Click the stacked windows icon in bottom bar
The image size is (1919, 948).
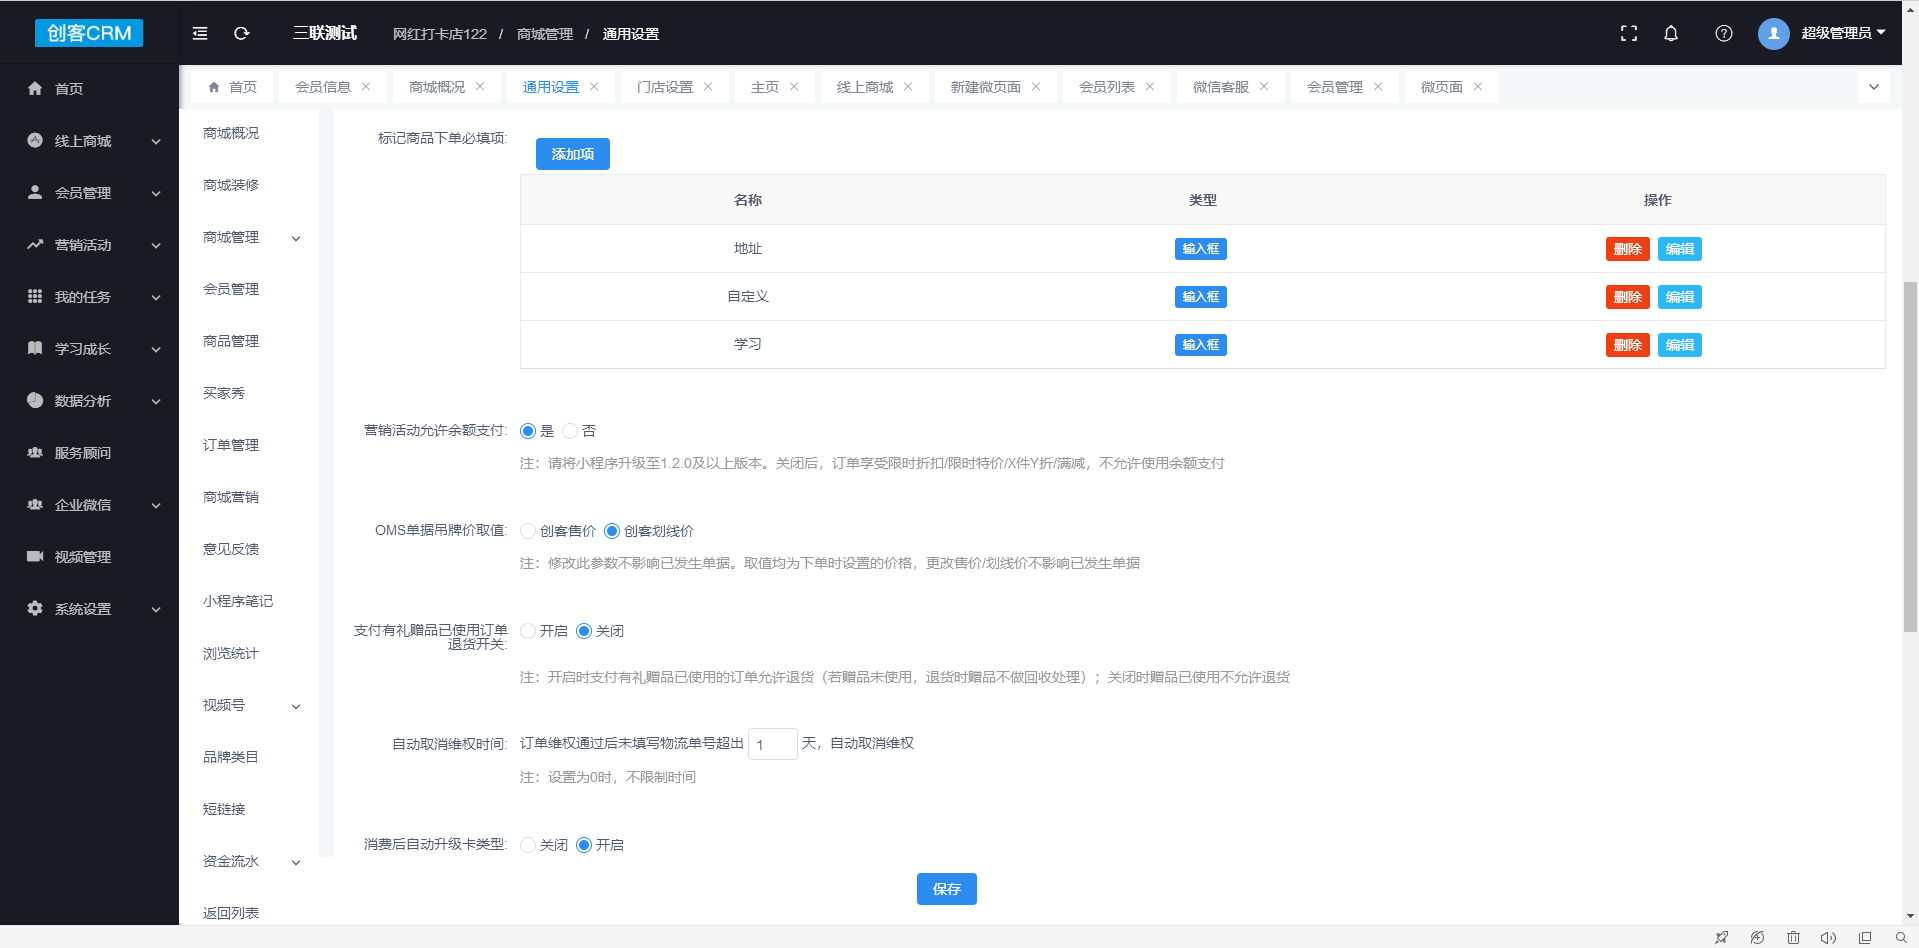1865,938
